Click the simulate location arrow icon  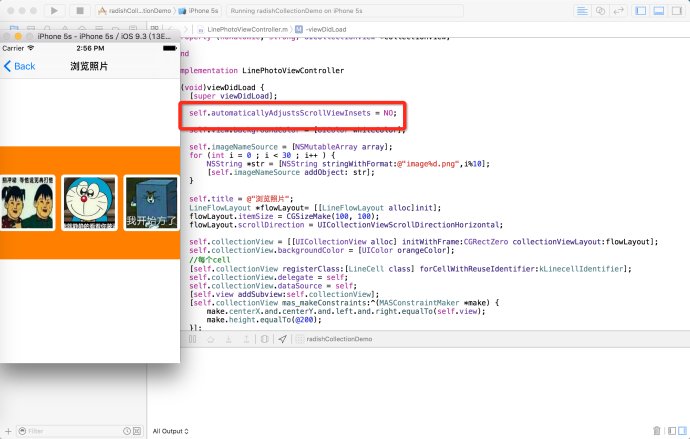click(x=283, y=339)
